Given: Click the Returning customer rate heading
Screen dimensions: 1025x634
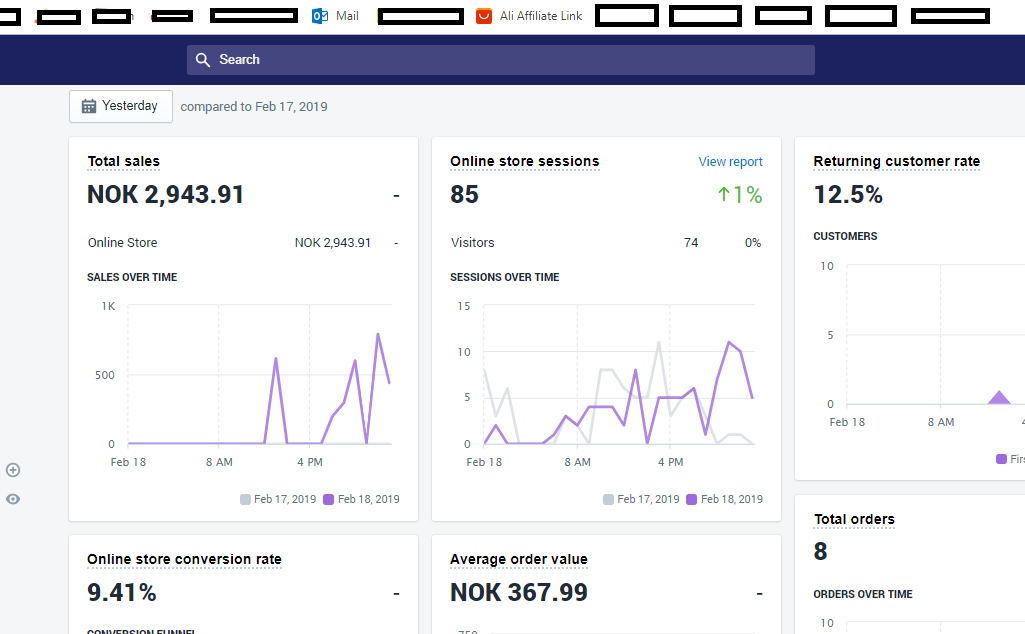Looking at the screenshot, I should click(896, 161).
